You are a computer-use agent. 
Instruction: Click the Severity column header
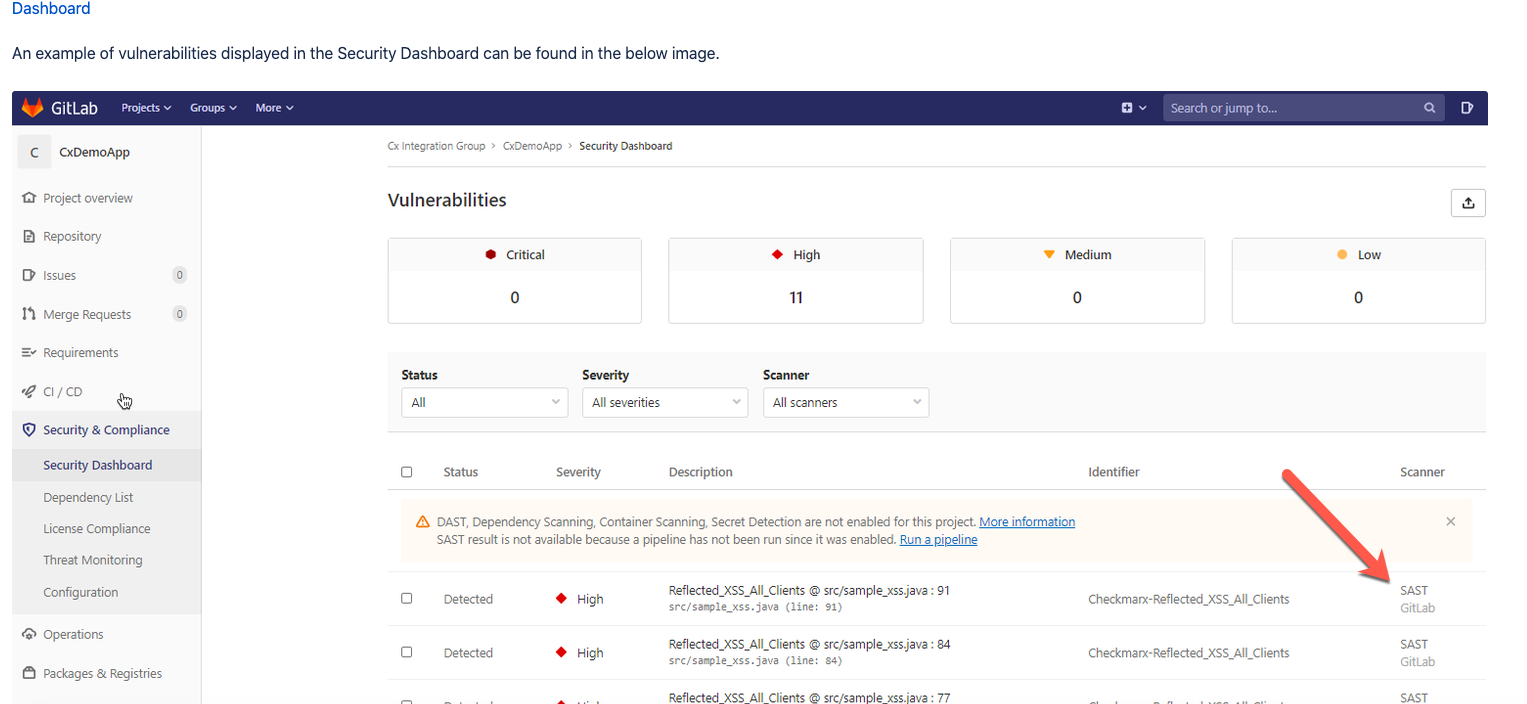[x=578, y=472]
